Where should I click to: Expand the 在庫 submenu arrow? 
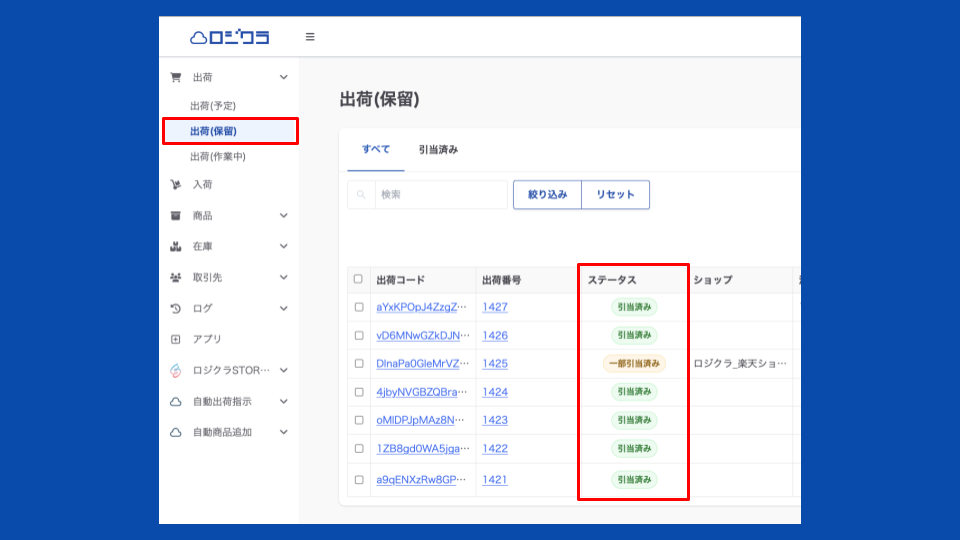pyautogui.click(x=284, y=246)
